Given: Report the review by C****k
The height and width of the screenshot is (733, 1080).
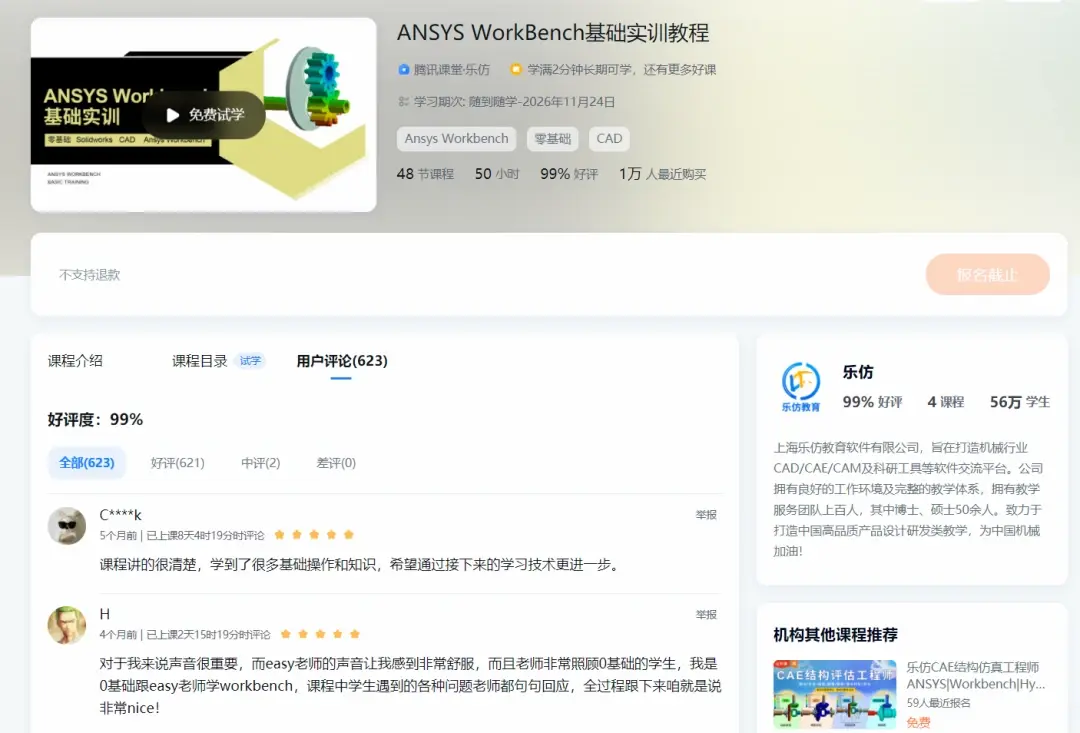Looking at the screenshot, I should click(x=706, y=515).
